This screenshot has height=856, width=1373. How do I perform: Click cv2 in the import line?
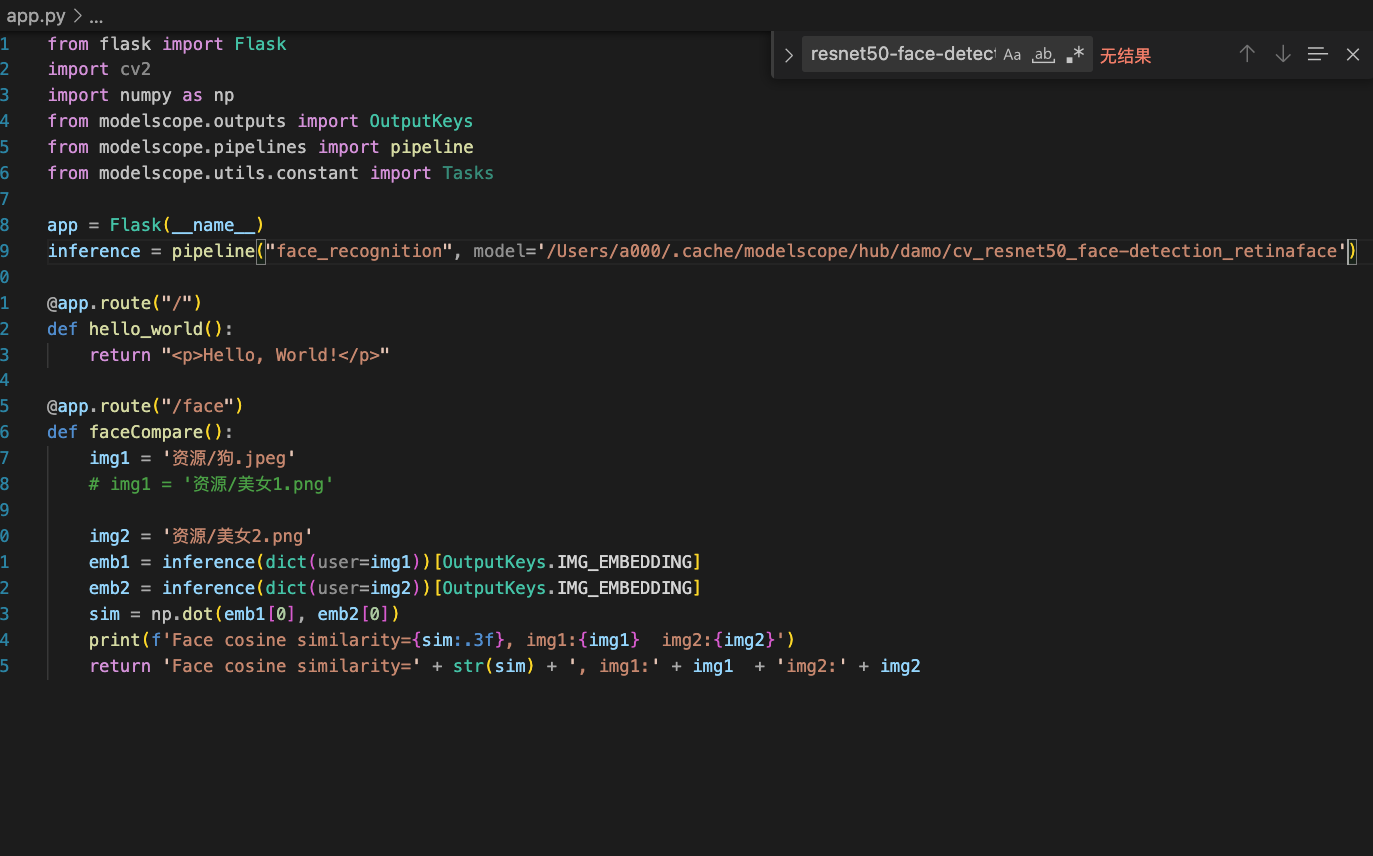pos(135,69)
